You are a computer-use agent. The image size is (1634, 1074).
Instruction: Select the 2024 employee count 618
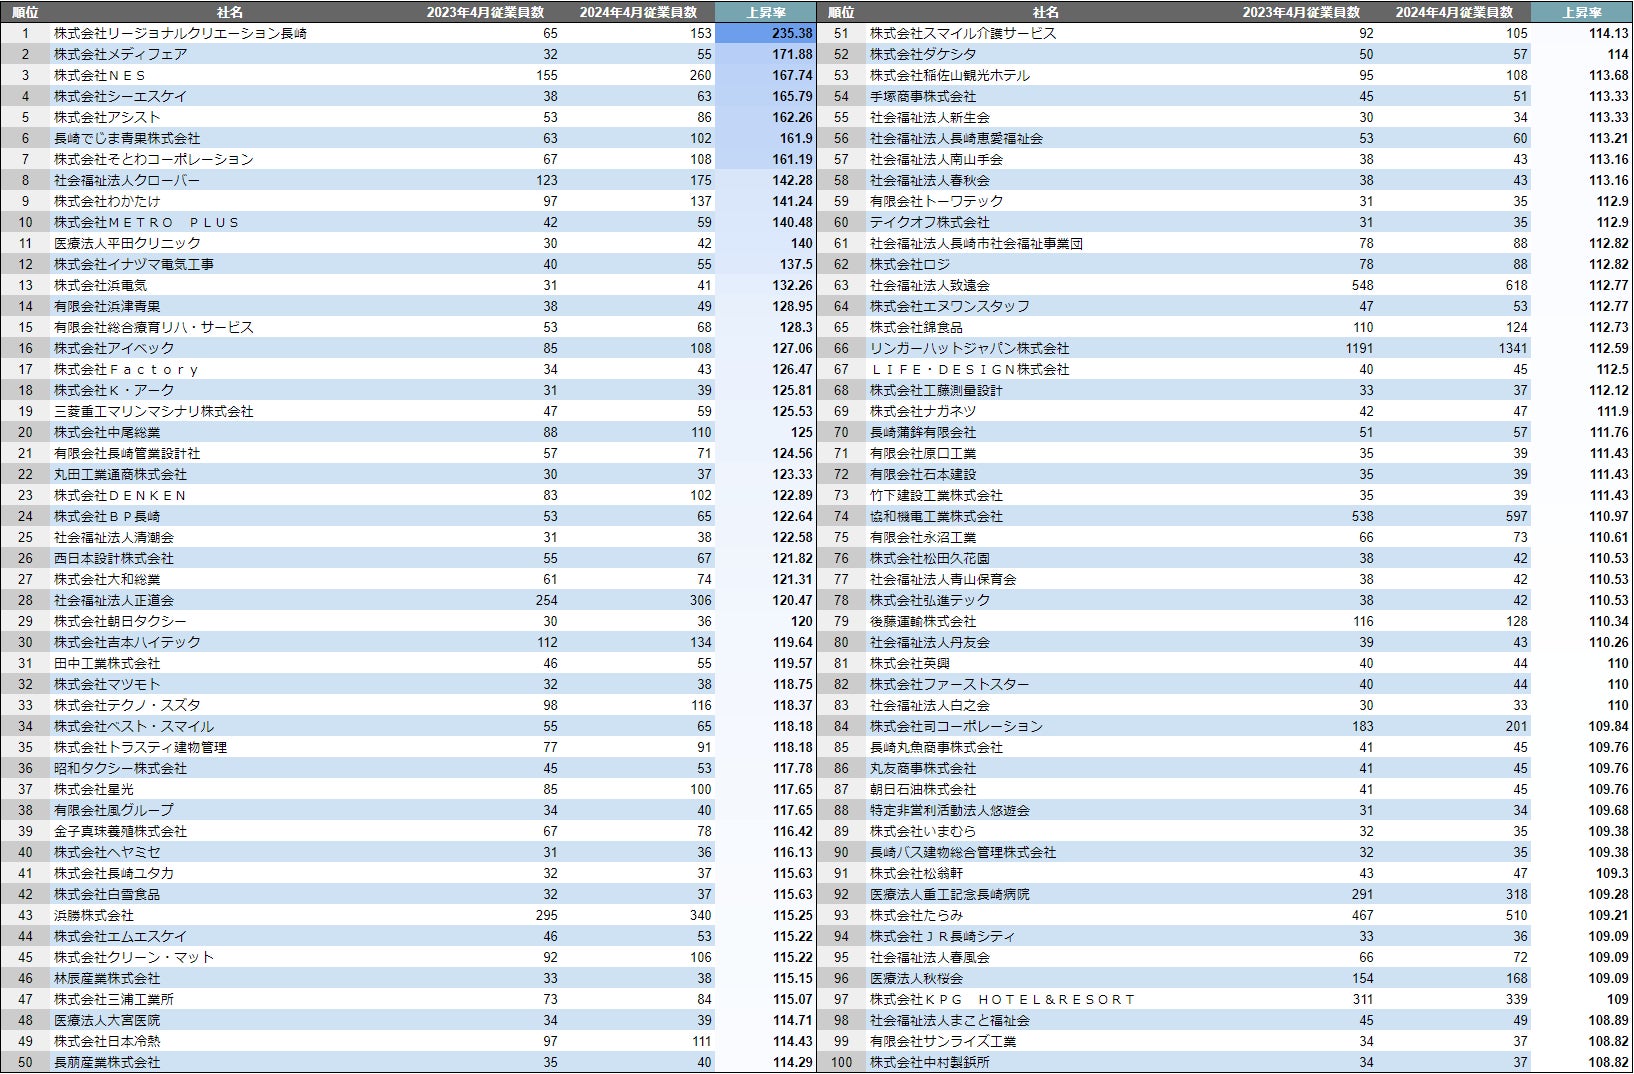click(1517, 285)
